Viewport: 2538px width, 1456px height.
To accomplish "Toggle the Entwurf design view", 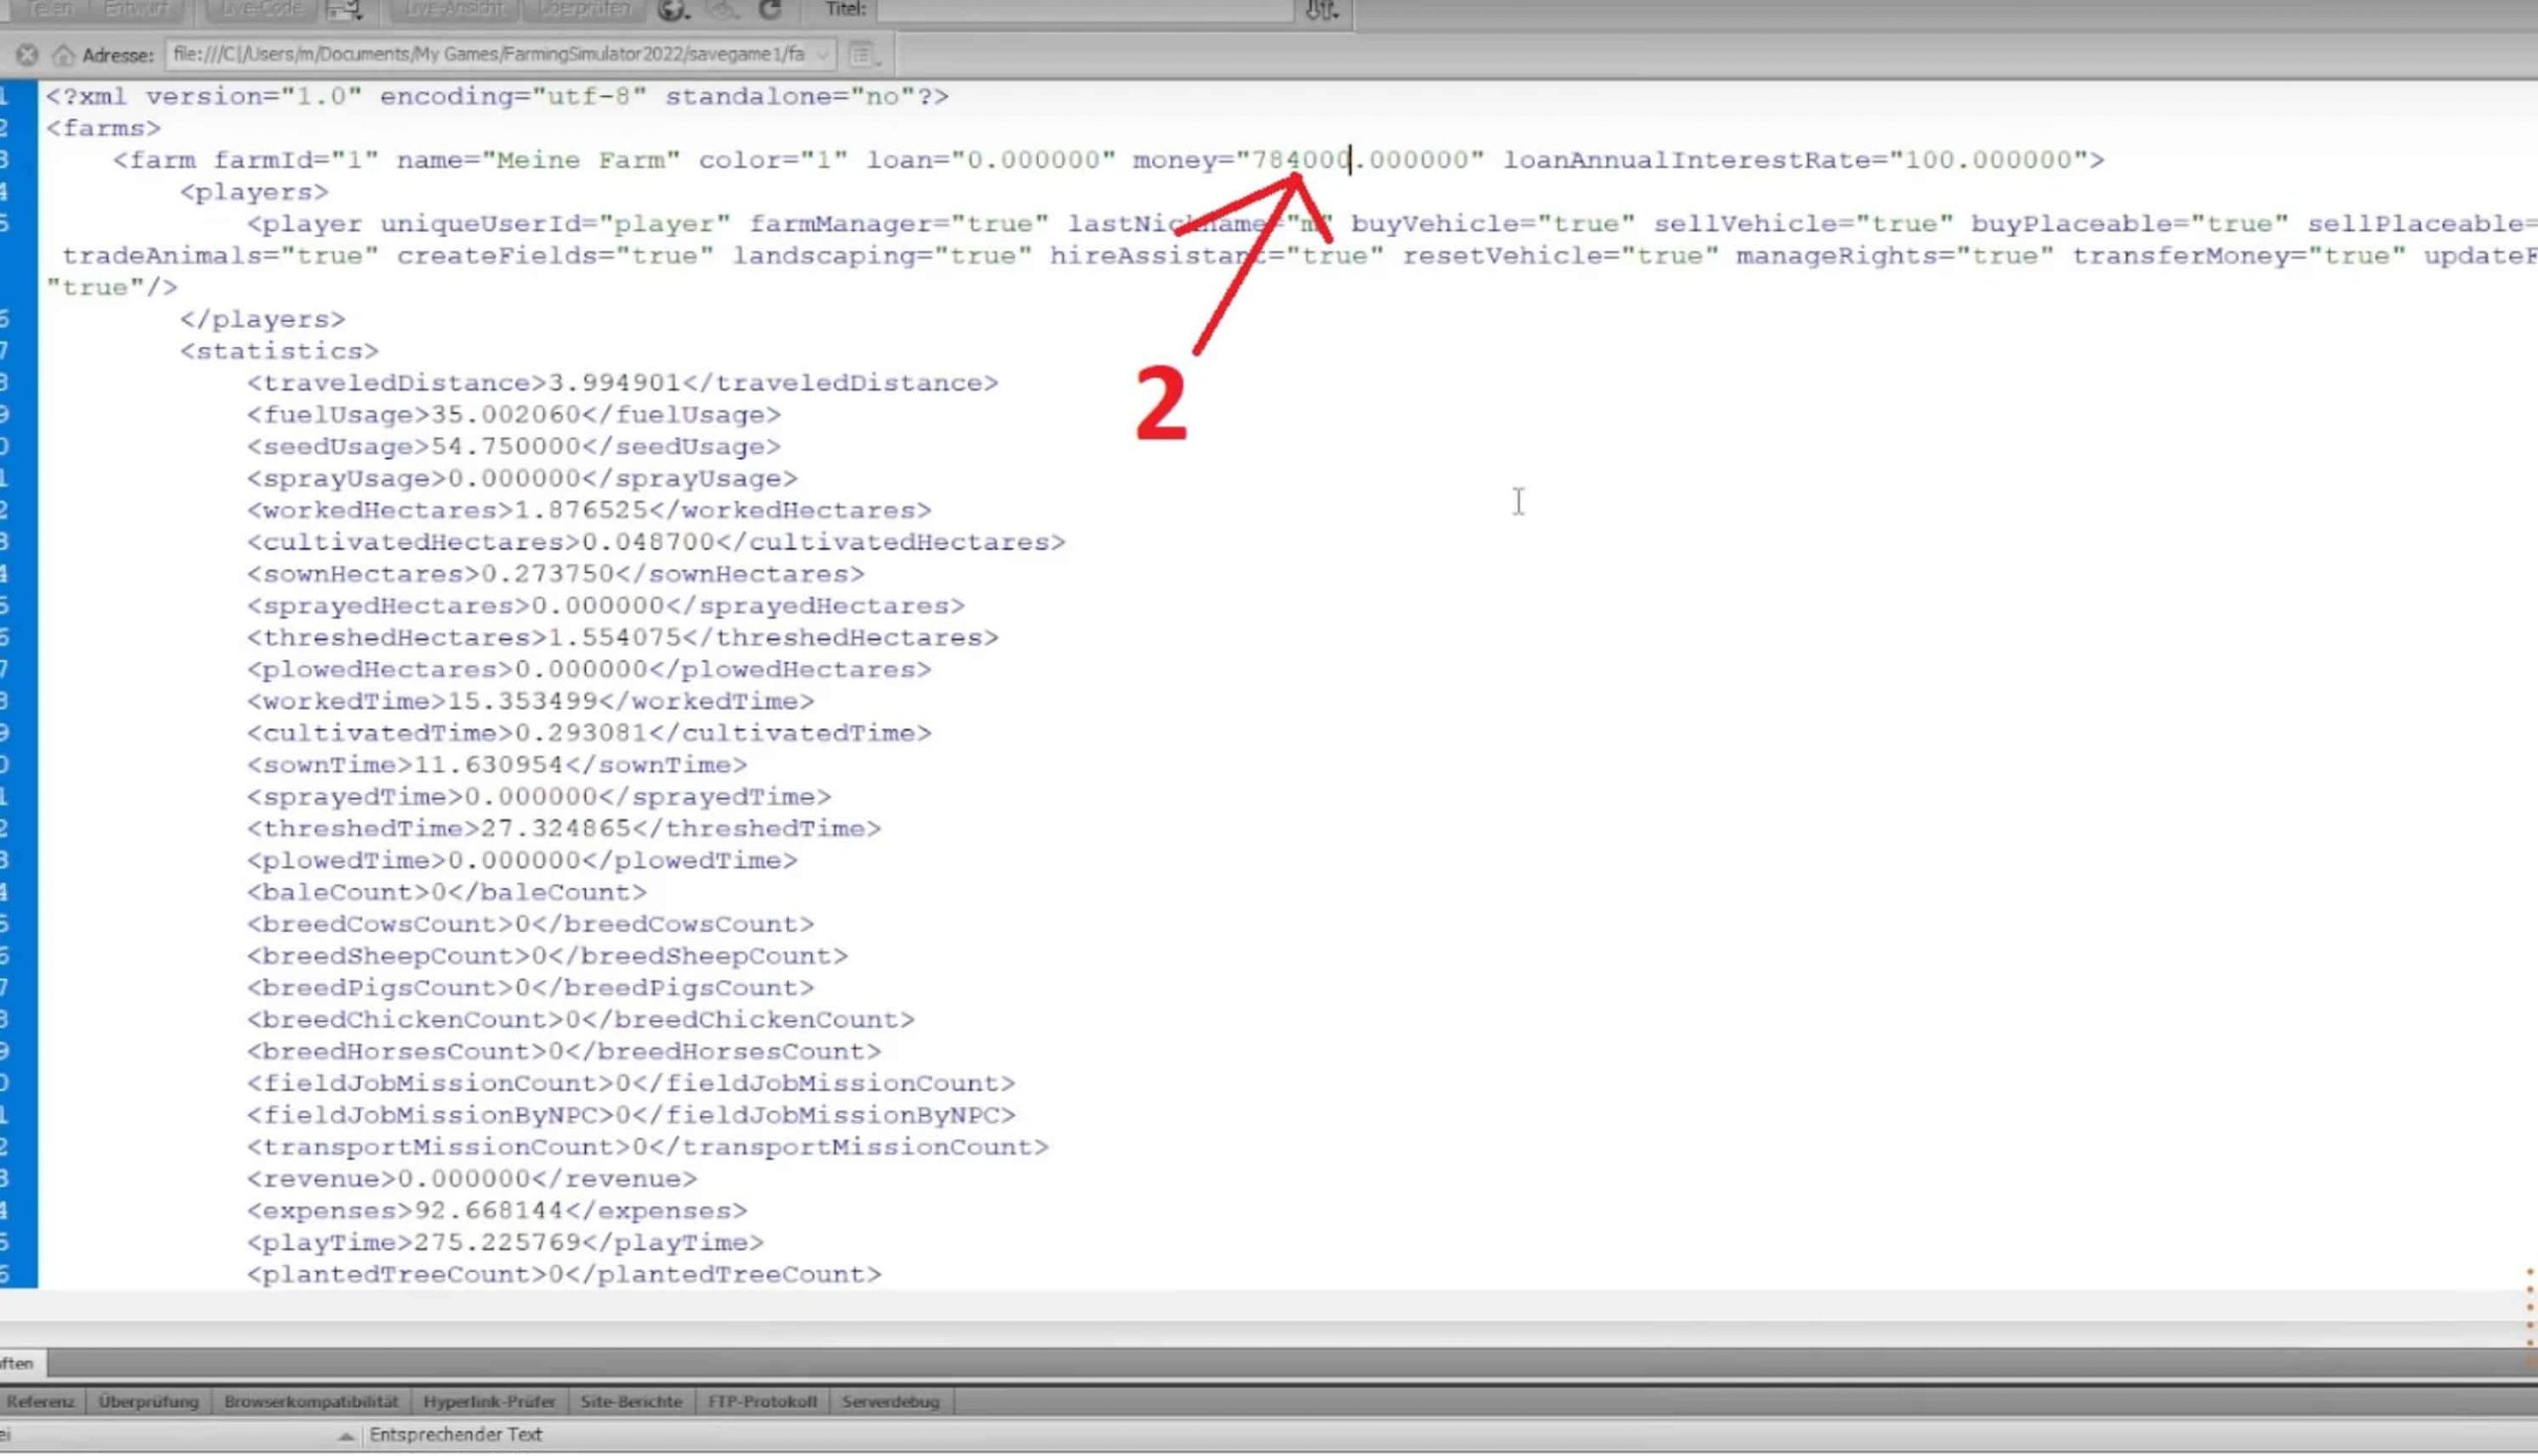I will [x=136, y=9].
